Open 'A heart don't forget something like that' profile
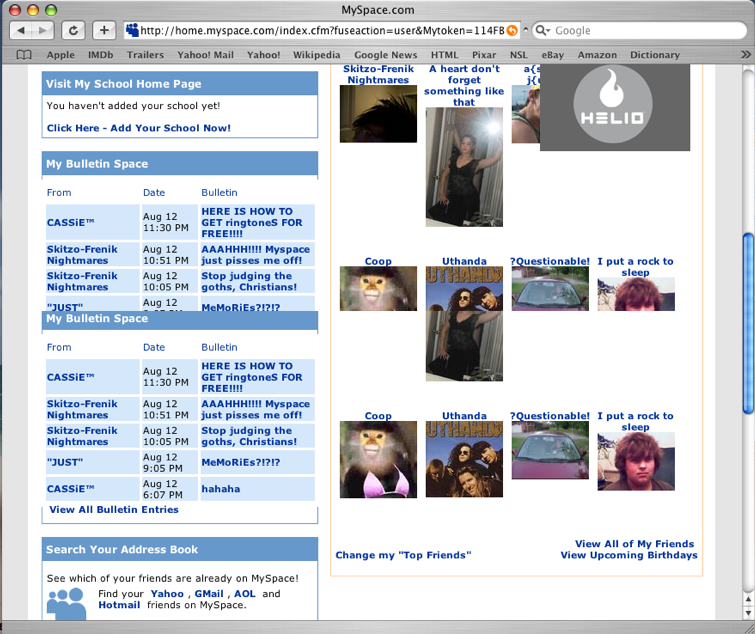The width and height of the screenshot is (755, 634). pyautogui.click(x=464, y=85)
